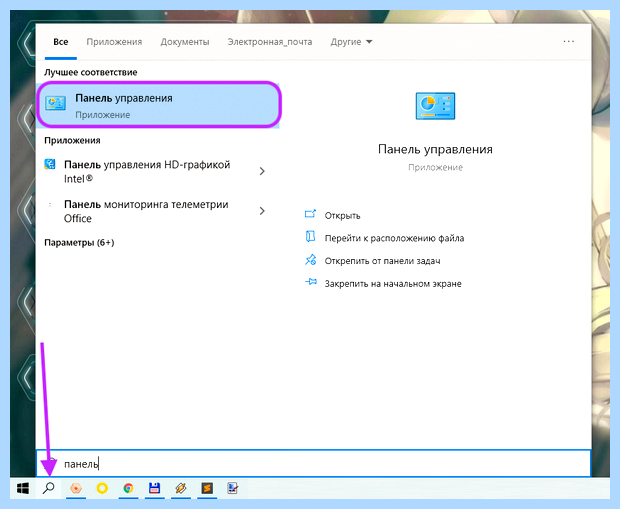Open the last taskbar app icon
Screen dimensions: 620x509
tap(233, 488)
